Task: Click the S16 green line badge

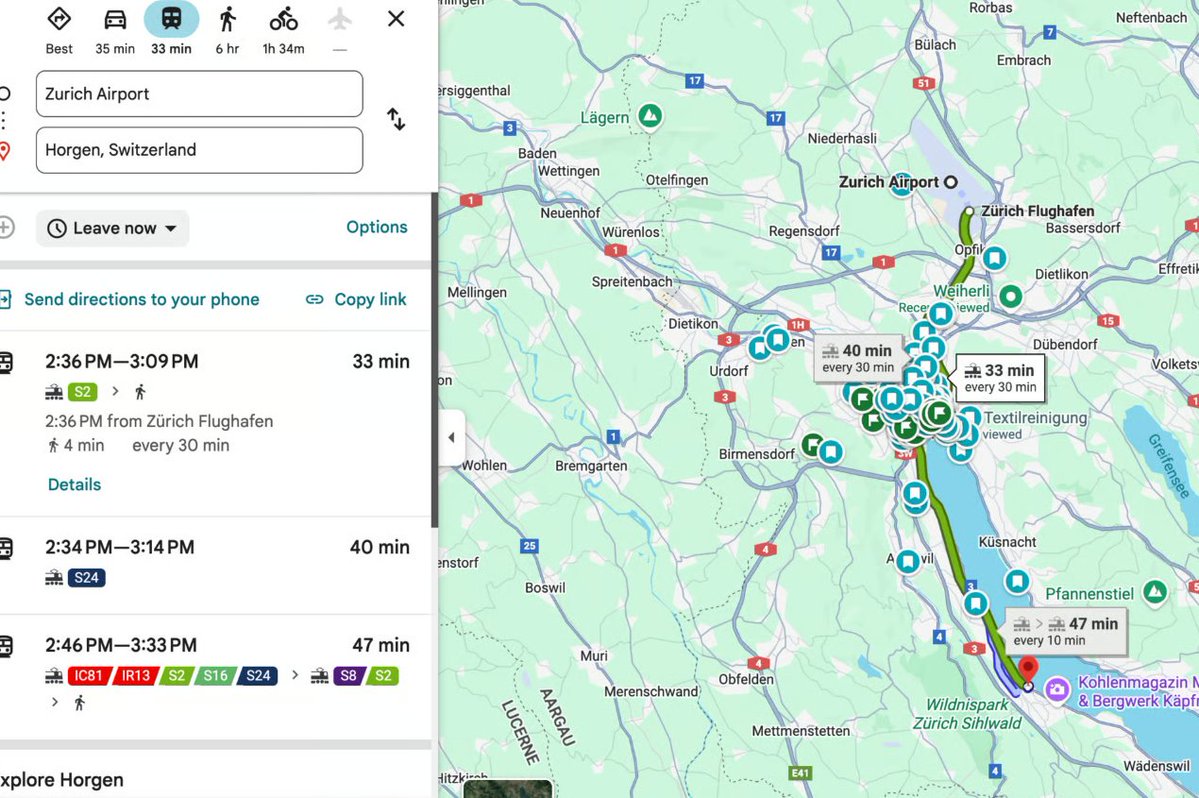Action: point(215,676)
